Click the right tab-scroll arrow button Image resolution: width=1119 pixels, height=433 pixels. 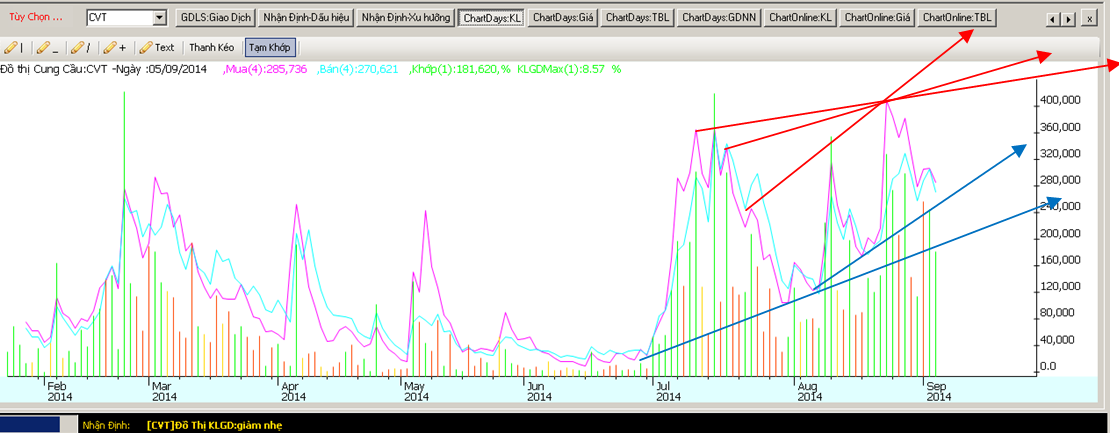coord(1068,19)
